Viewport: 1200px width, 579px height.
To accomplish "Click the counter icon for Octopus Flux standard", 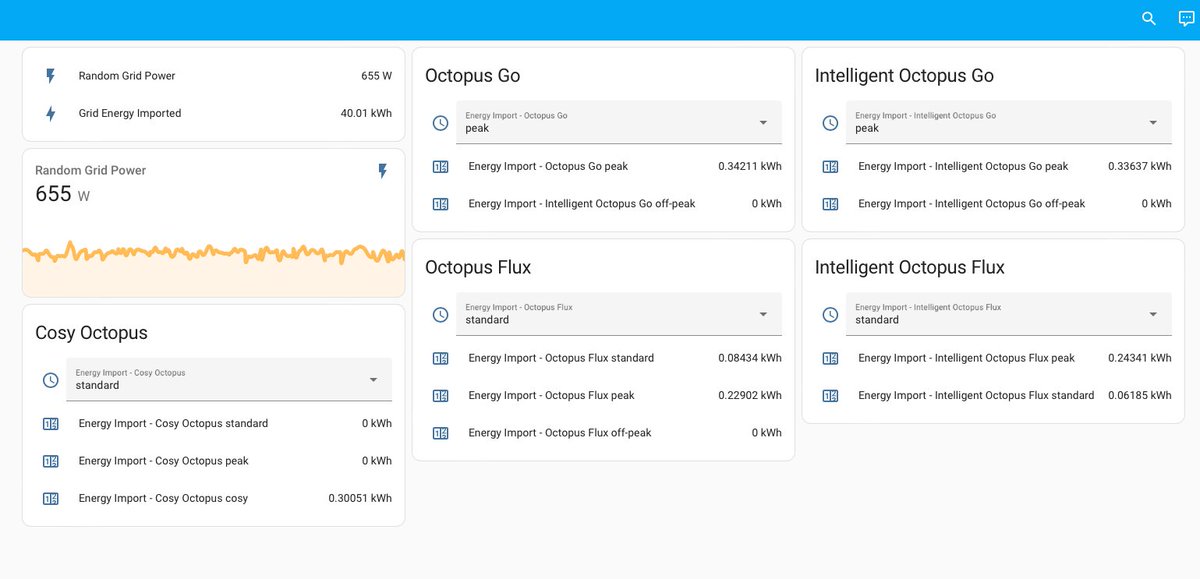I will click(x=441, y=358).
